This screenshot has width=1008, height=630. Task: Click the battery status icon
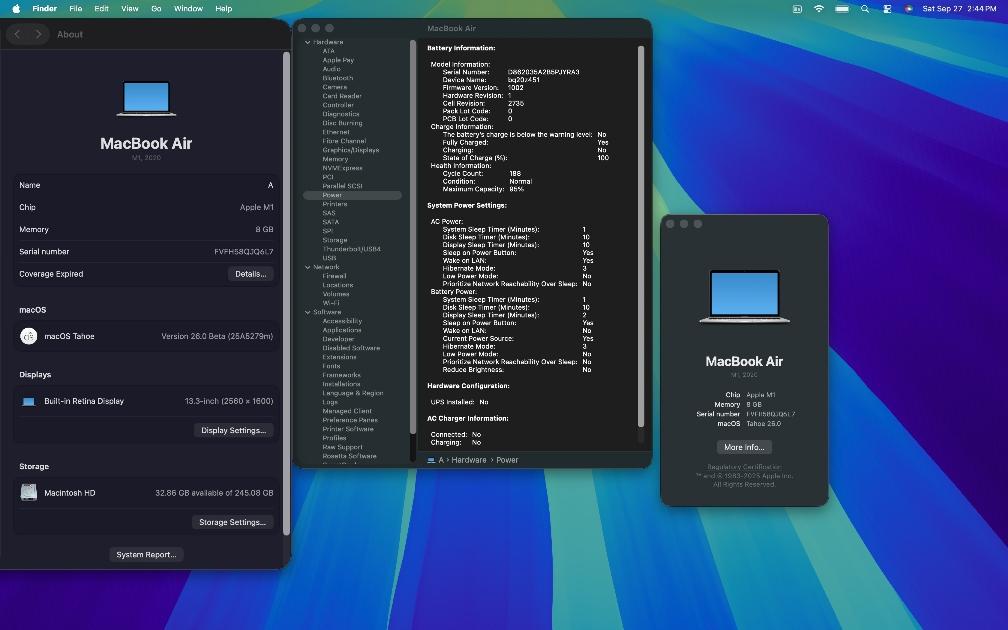(842, 8)
